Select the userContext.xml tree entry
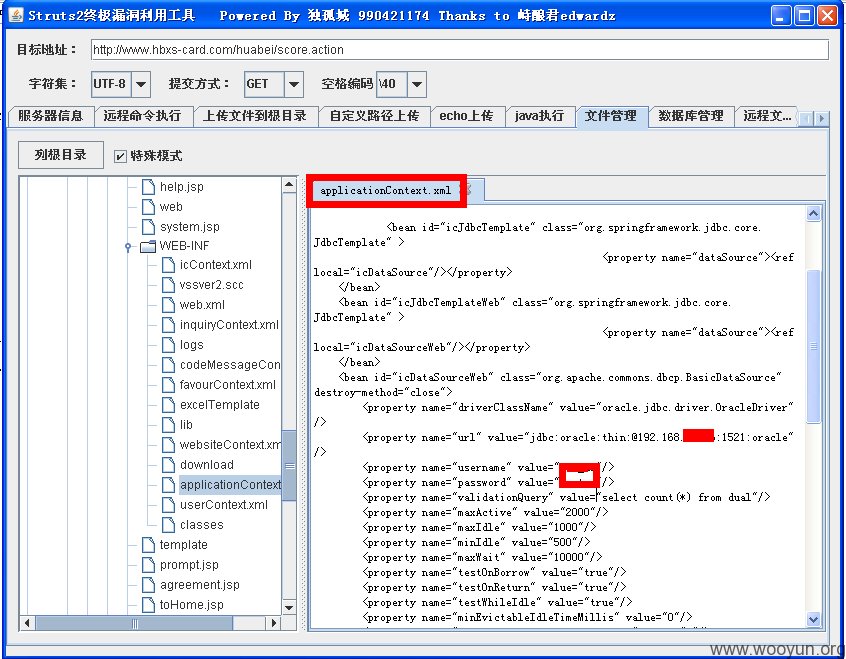This screenshot has width=846, height=659. click(224, 505)
